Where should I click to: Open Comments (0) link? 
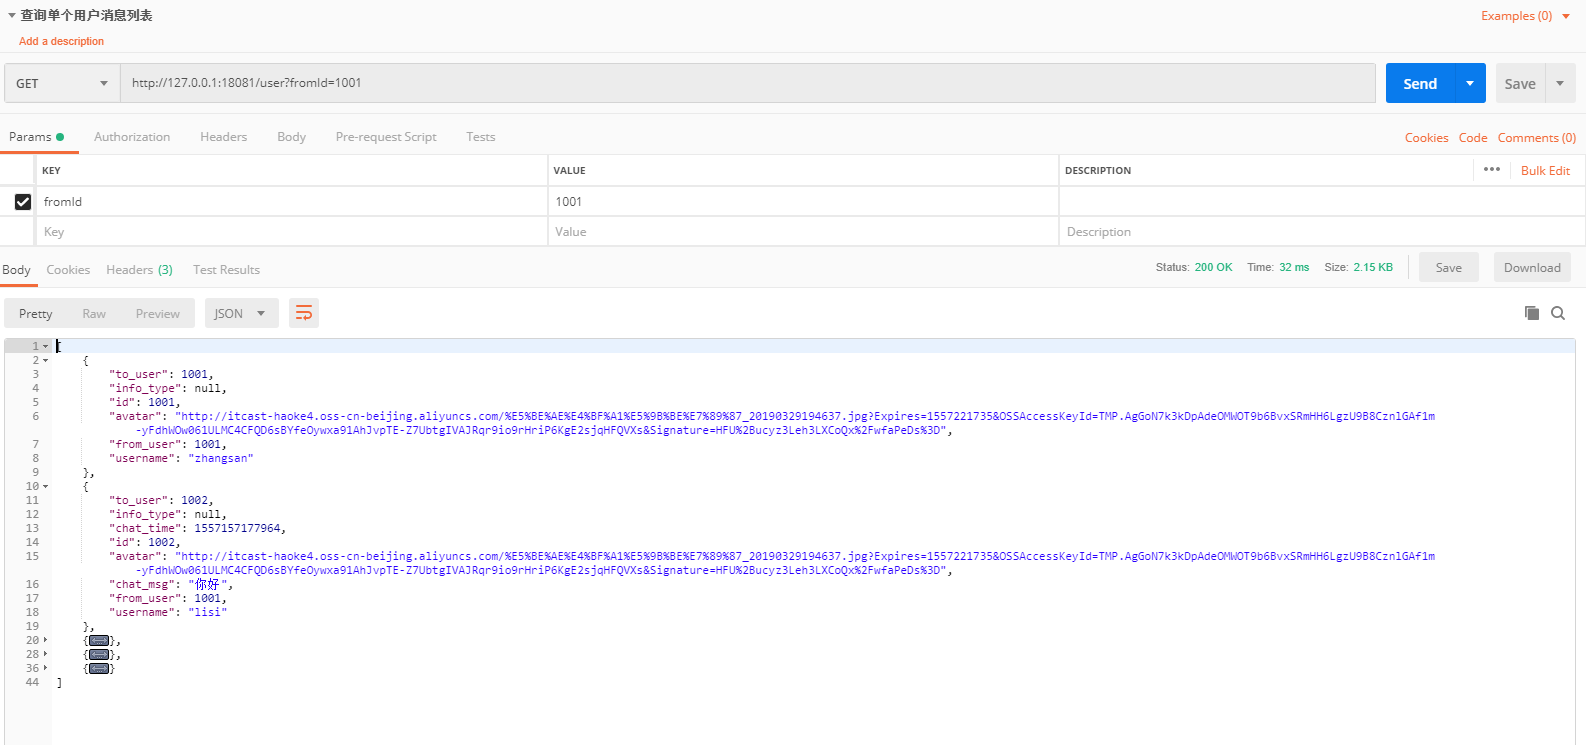(1536, 138)
